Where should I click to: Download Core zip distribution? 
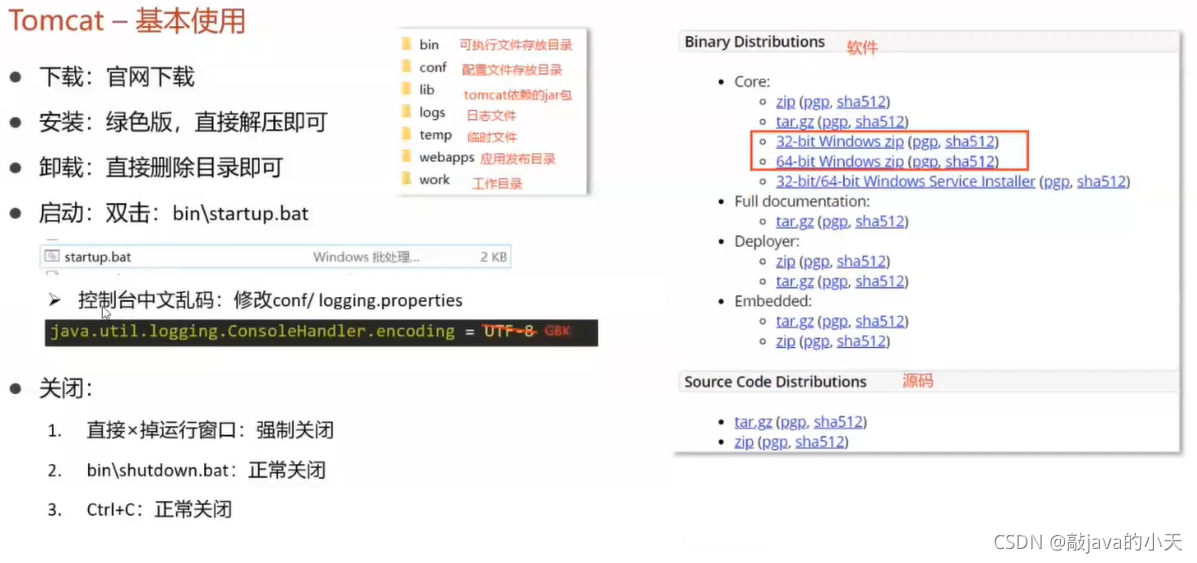(786, 102)
